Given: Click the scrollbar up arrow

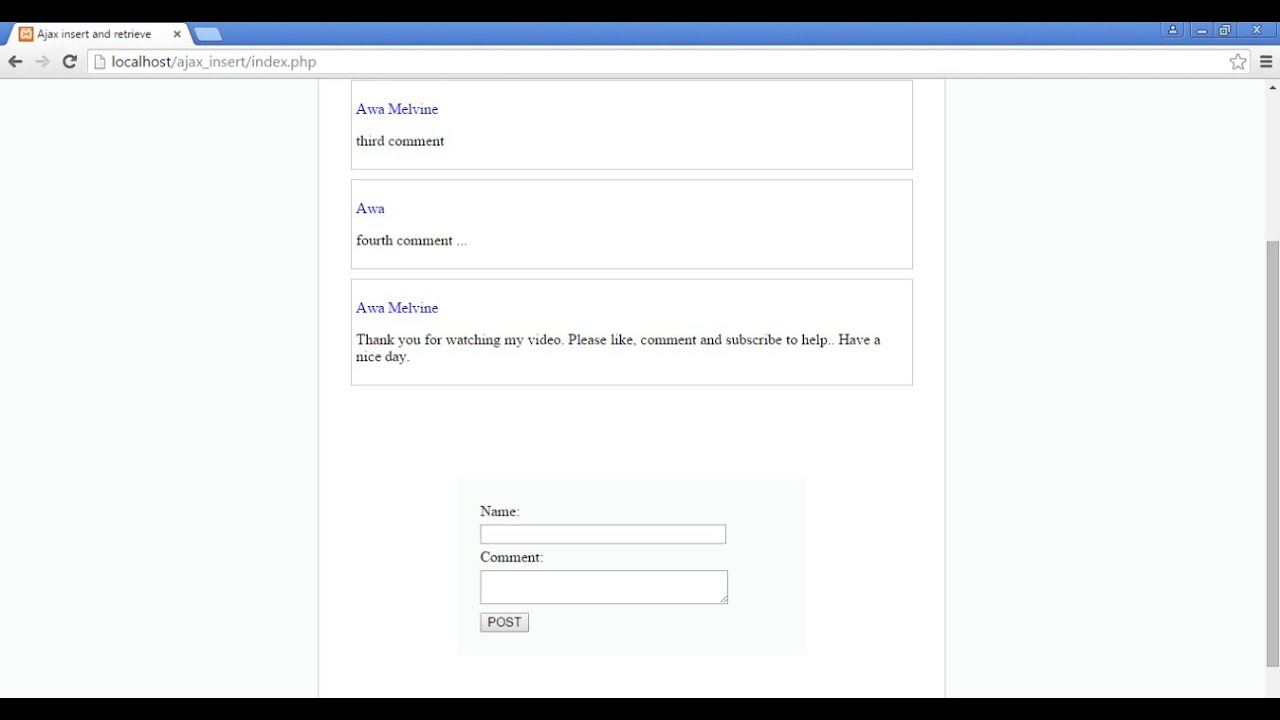Looking at the screenshot, I should (x=1272, y=87).
